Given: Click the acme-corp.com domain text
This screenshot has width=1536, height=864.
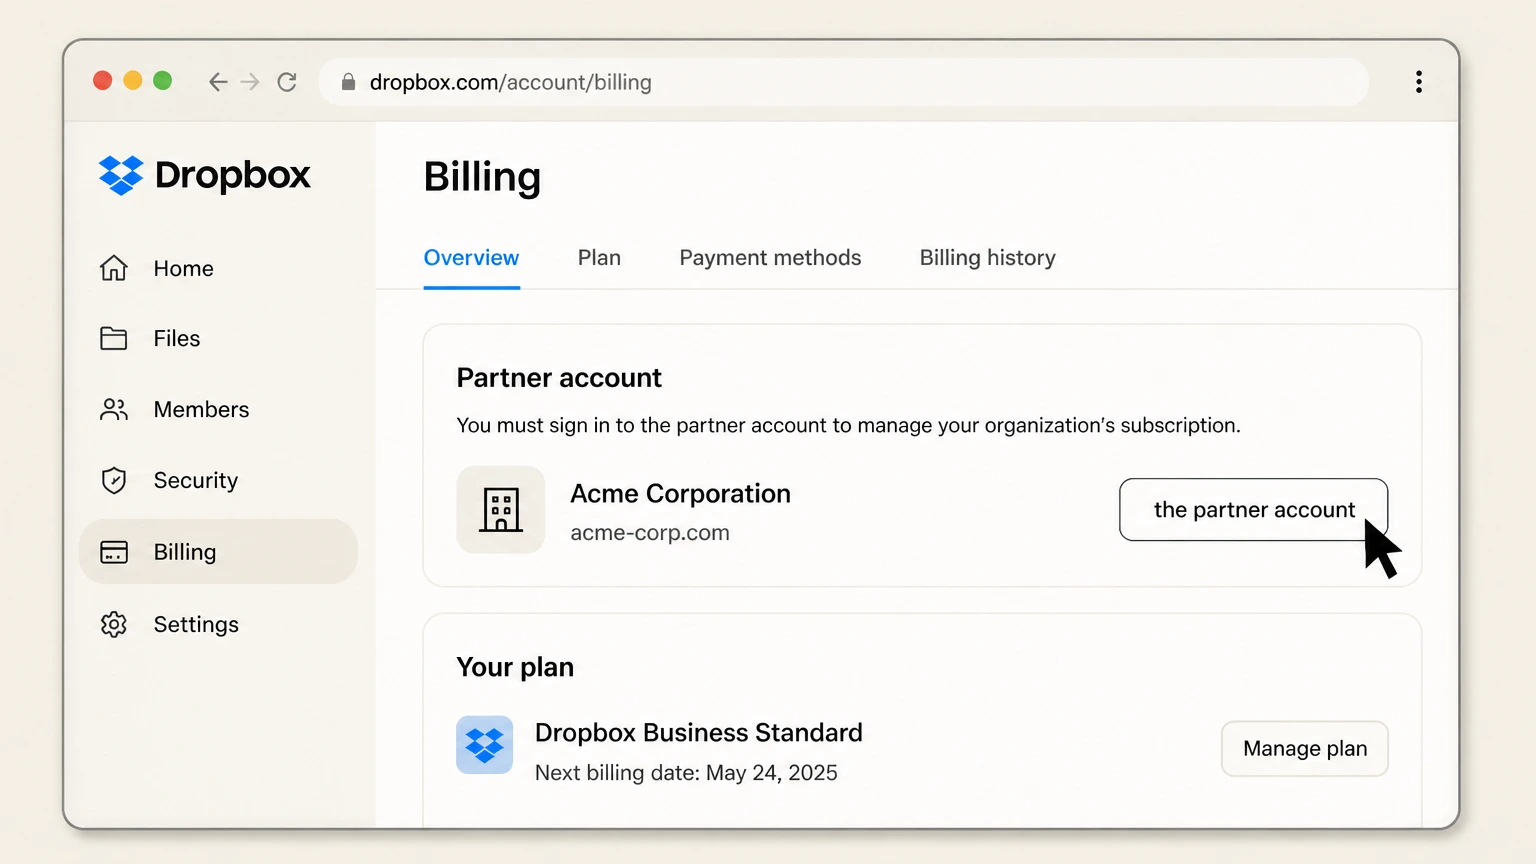Looking at the screenshot, I should (x=650, y=533).
